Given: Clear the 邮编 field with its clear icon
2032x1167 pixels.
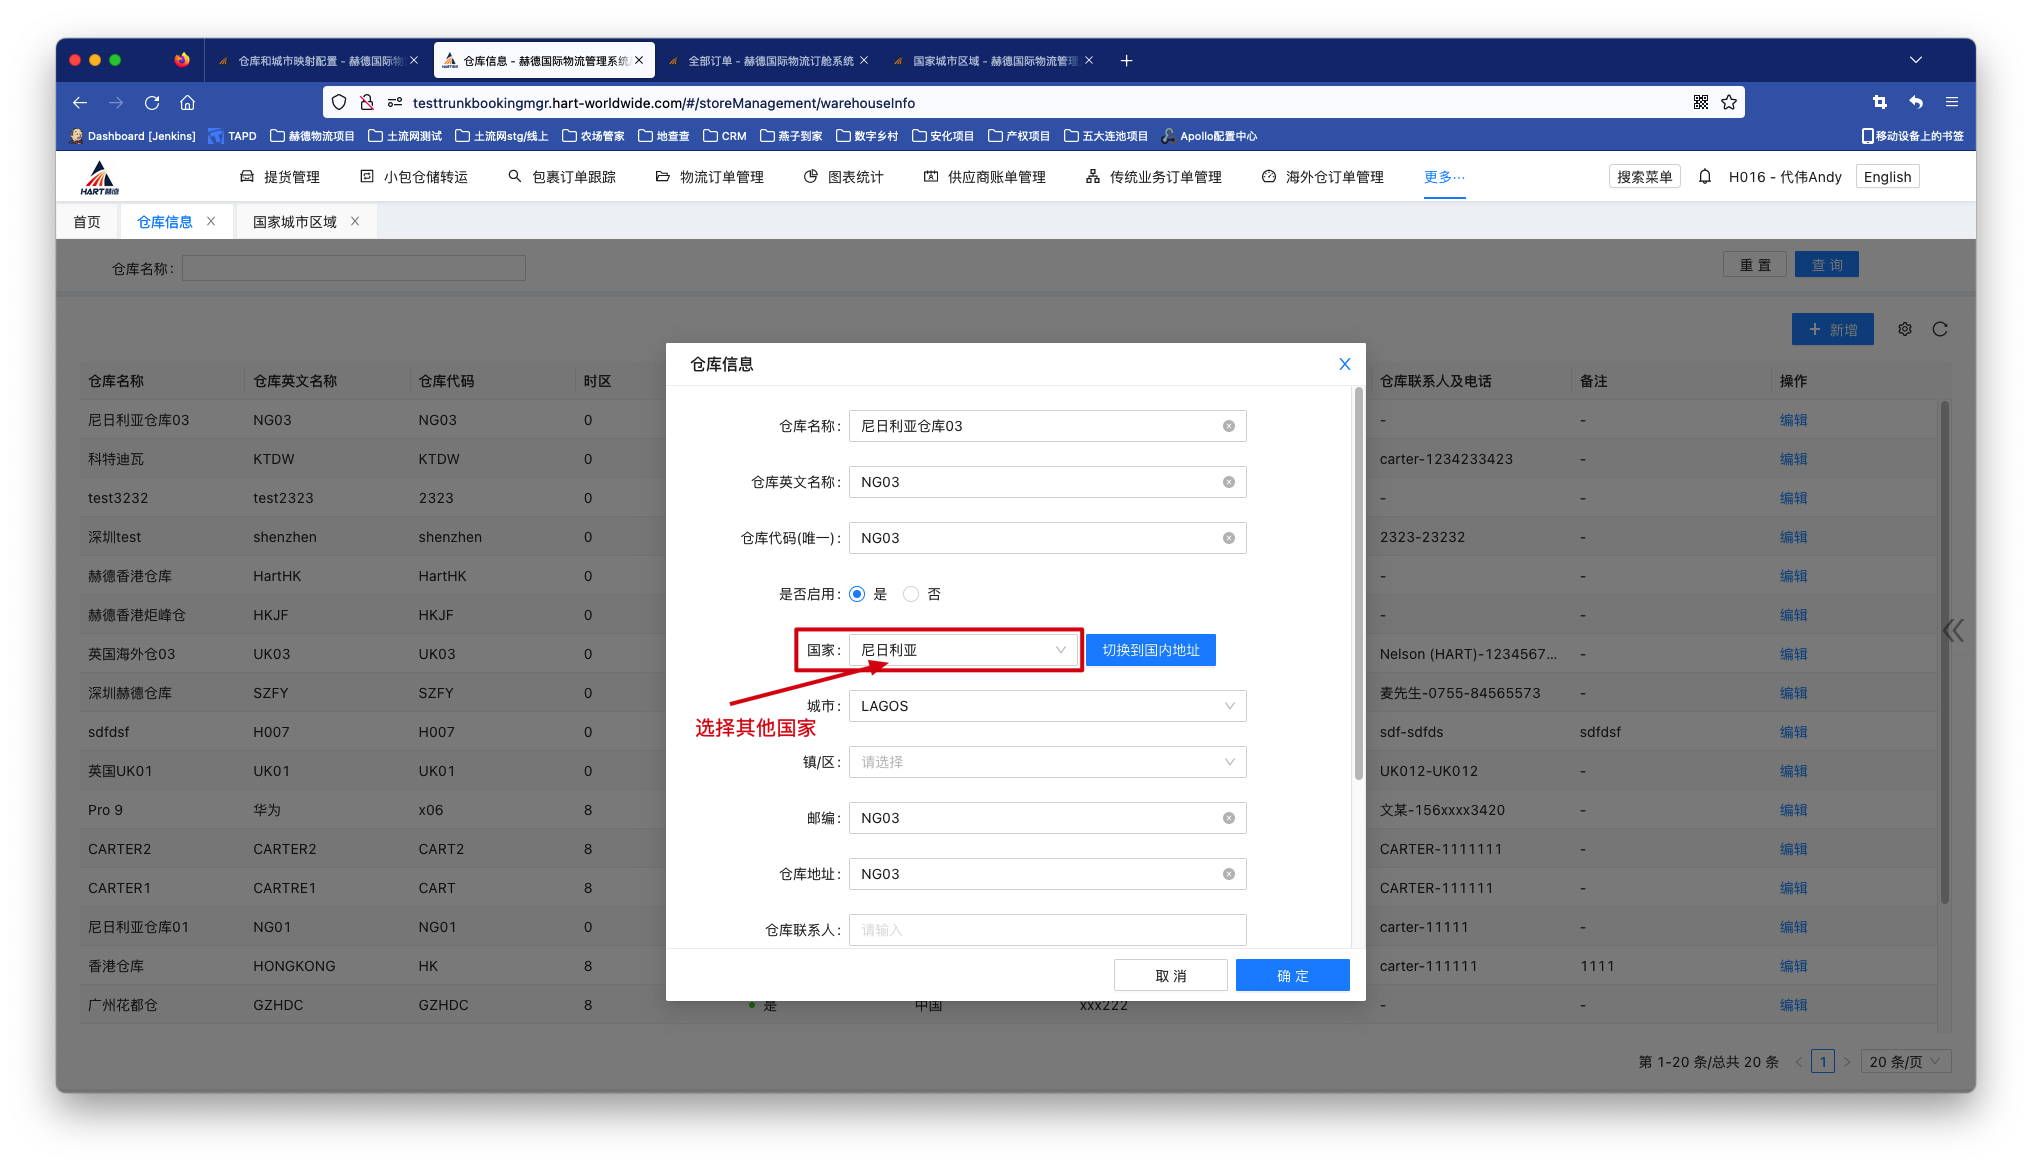Looking at the screenshot, I should 1228,818.
